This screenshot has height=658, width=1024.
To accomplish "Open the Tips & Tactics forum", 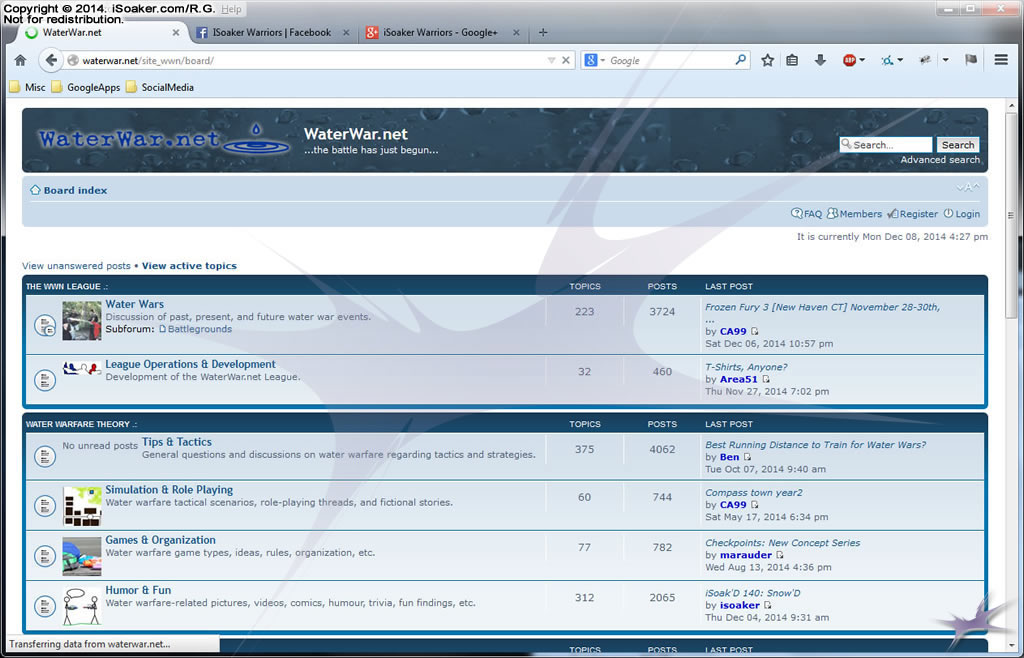I will tap(176, 442).
